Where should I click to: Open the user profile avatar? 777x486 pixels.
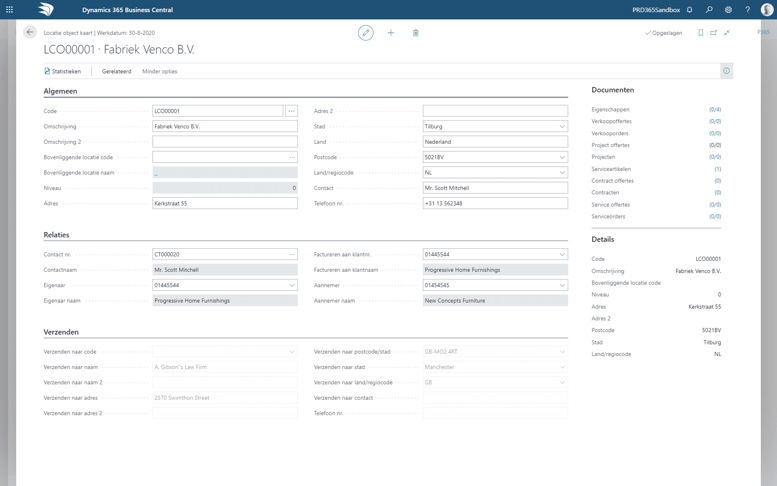pyautogui.click(x=767, y=9)
